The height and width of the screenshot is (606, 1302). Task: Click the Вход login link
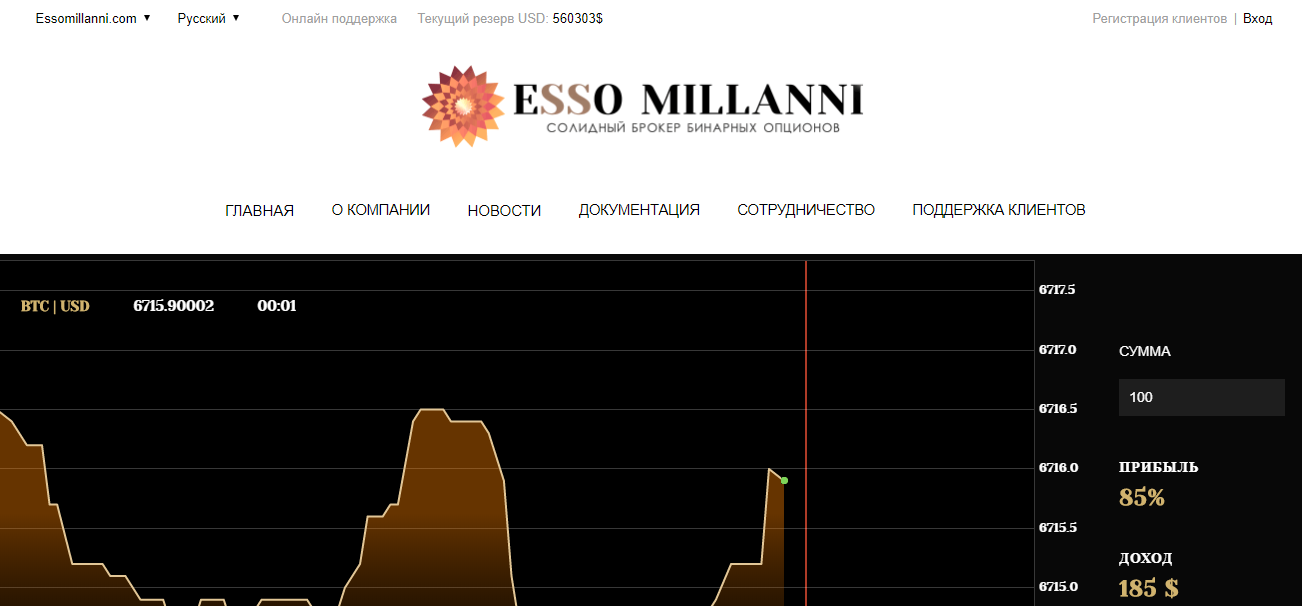[1257, 18]
